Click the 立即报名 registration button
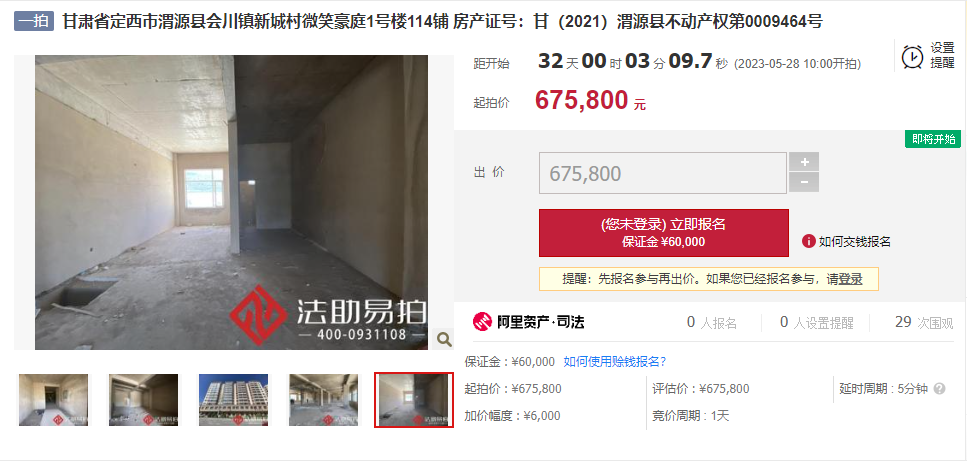 click(664, 233)
